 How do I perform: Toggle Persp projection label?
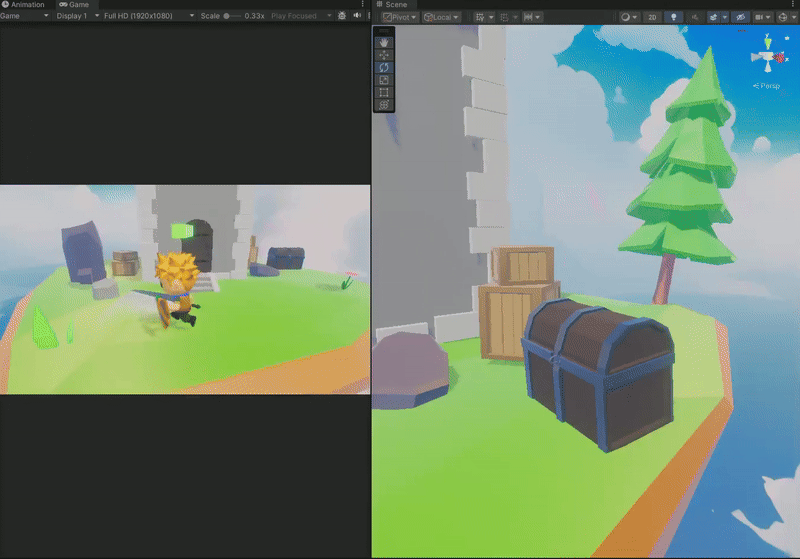(x=767, y=86)
